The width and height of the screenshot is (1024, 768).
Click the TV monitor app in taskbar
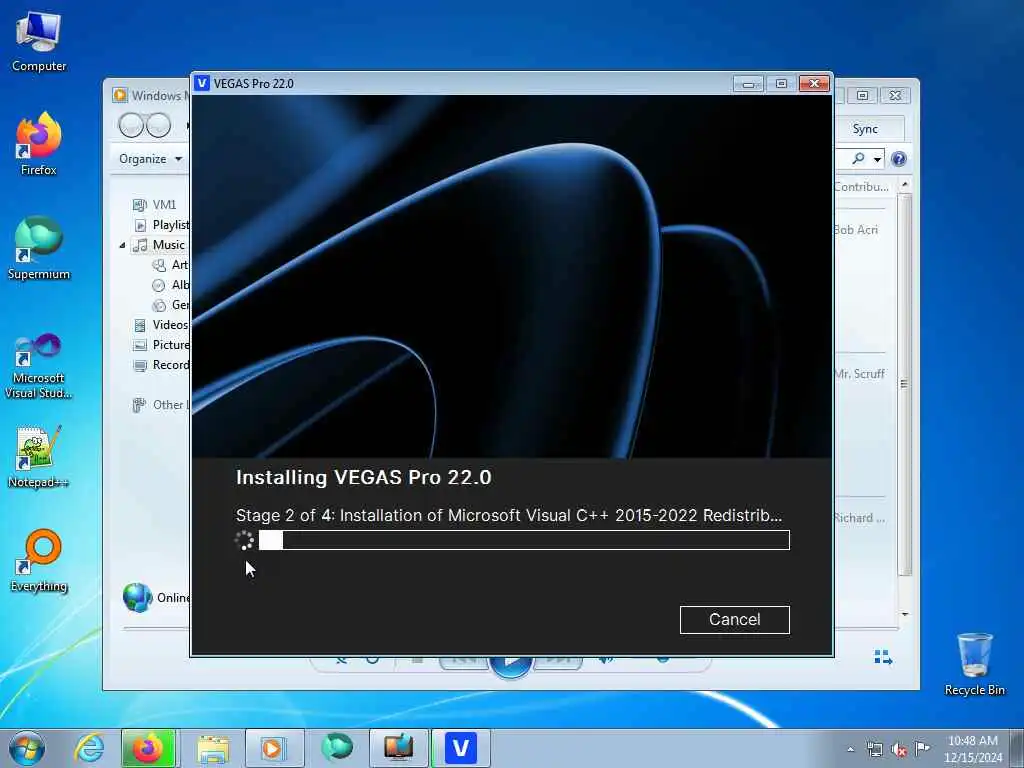[398, 748]
